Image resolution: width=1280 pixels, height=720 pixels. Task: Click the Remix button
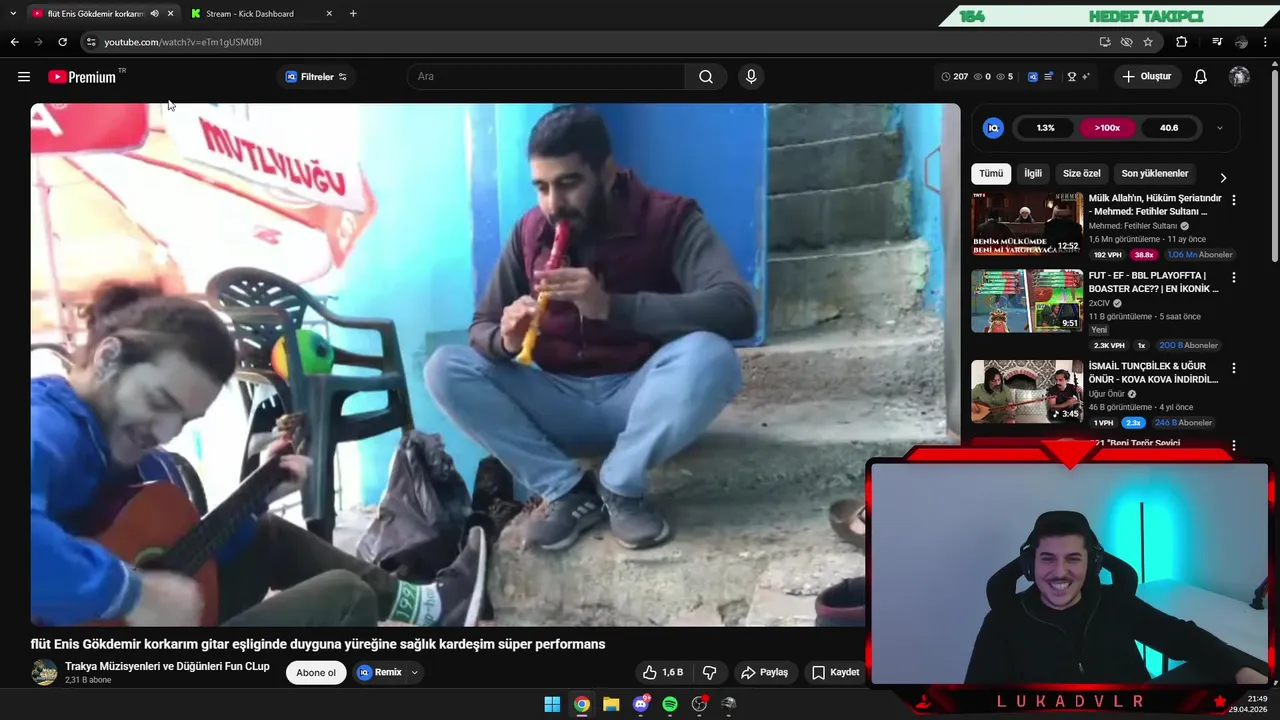pos(380,673)
